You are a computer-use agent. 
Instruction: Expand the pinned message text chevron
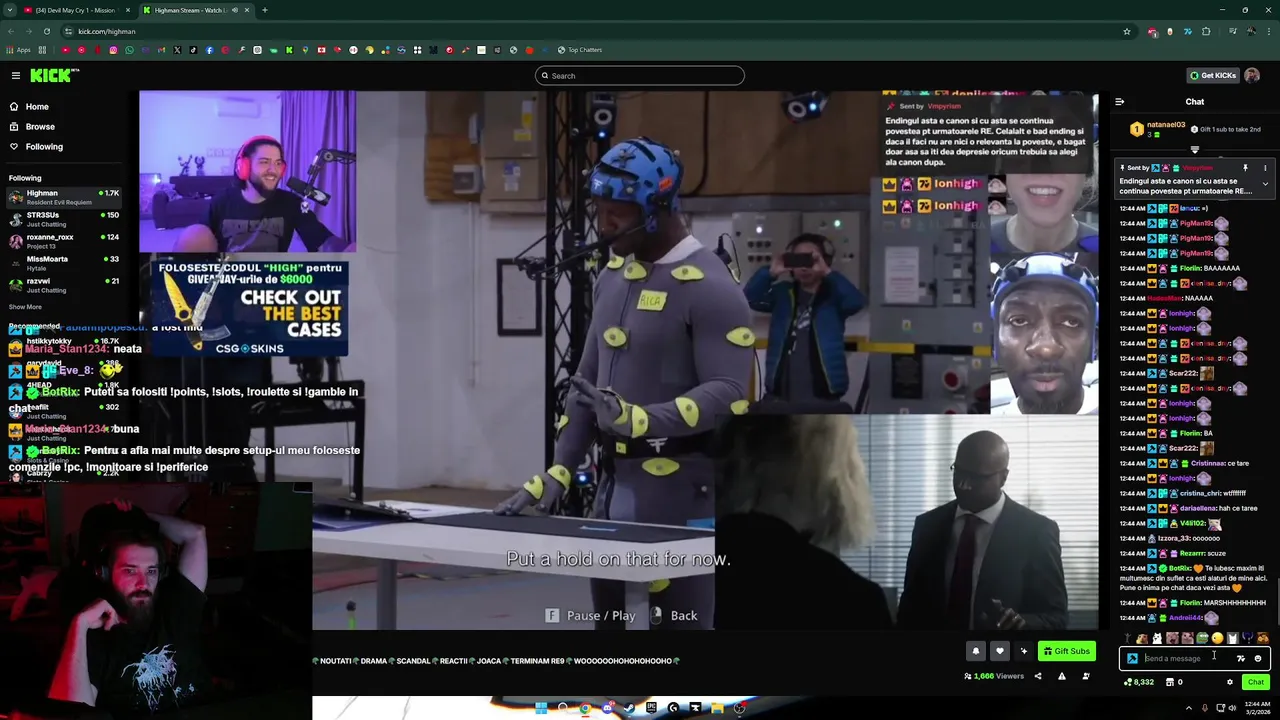point(1265,184)
